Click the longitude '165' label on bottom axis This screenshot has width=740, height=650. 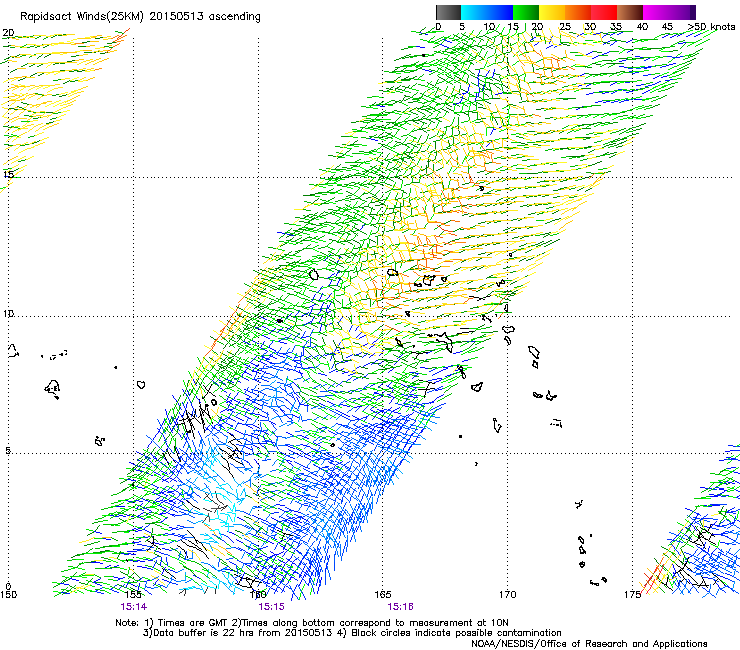(x=383, y=594)
